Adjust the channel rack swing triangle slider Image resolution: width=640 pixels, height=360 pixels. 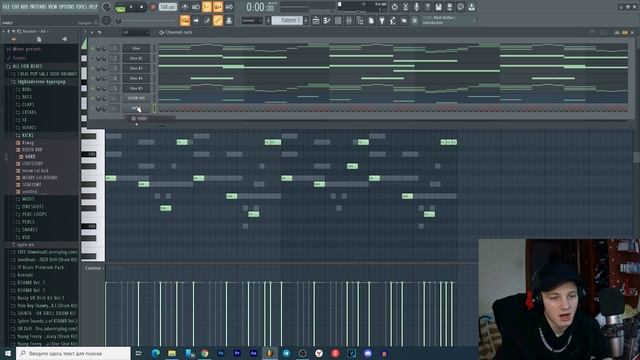coord(84,44)
